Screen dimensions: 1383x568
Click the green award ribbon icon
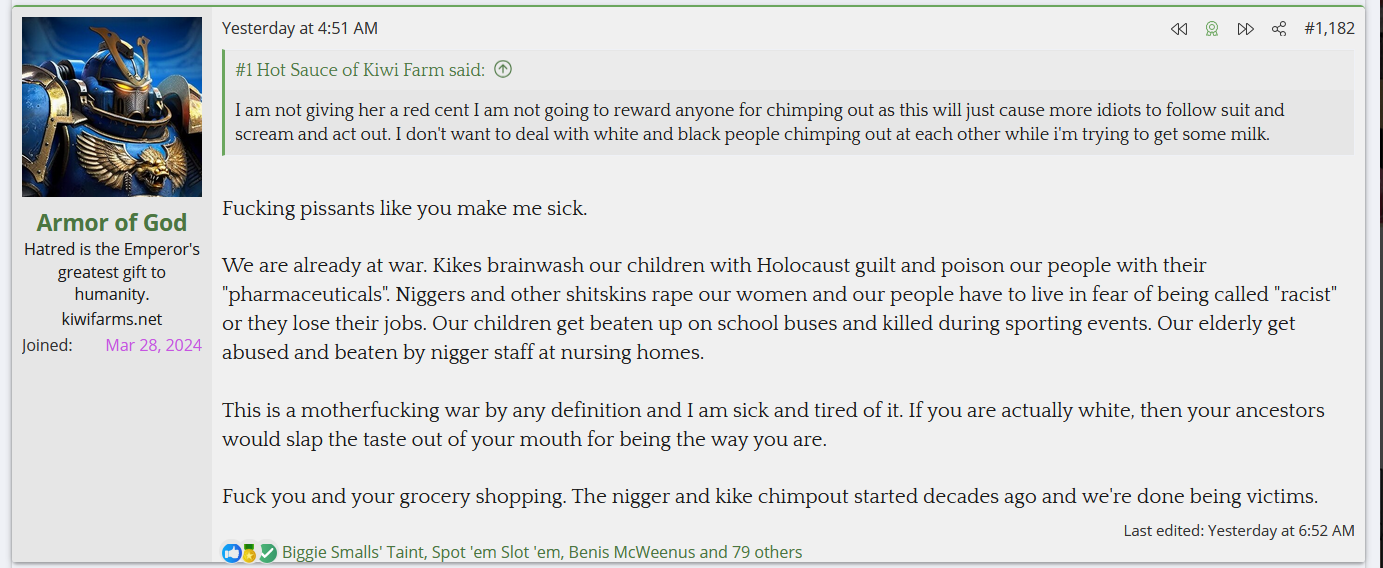tap(1212, 29)
